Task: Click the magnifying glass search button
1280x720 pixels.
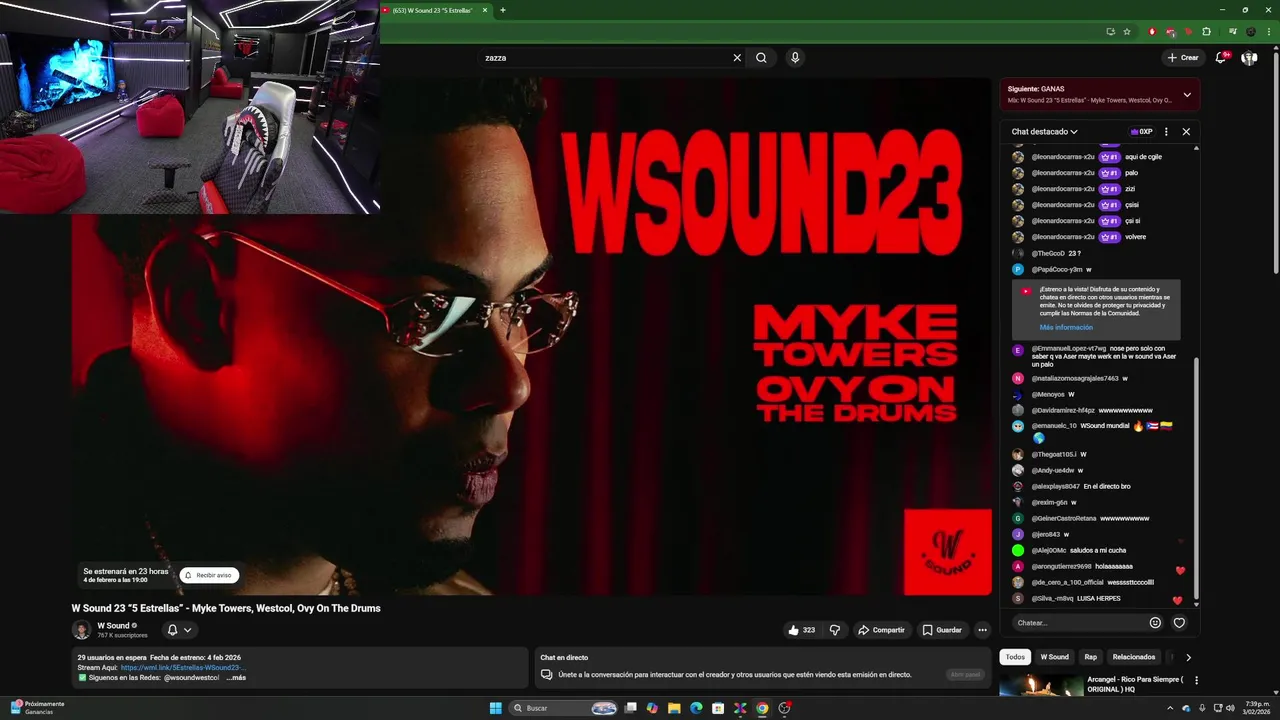Action: [x=761, y=58]
